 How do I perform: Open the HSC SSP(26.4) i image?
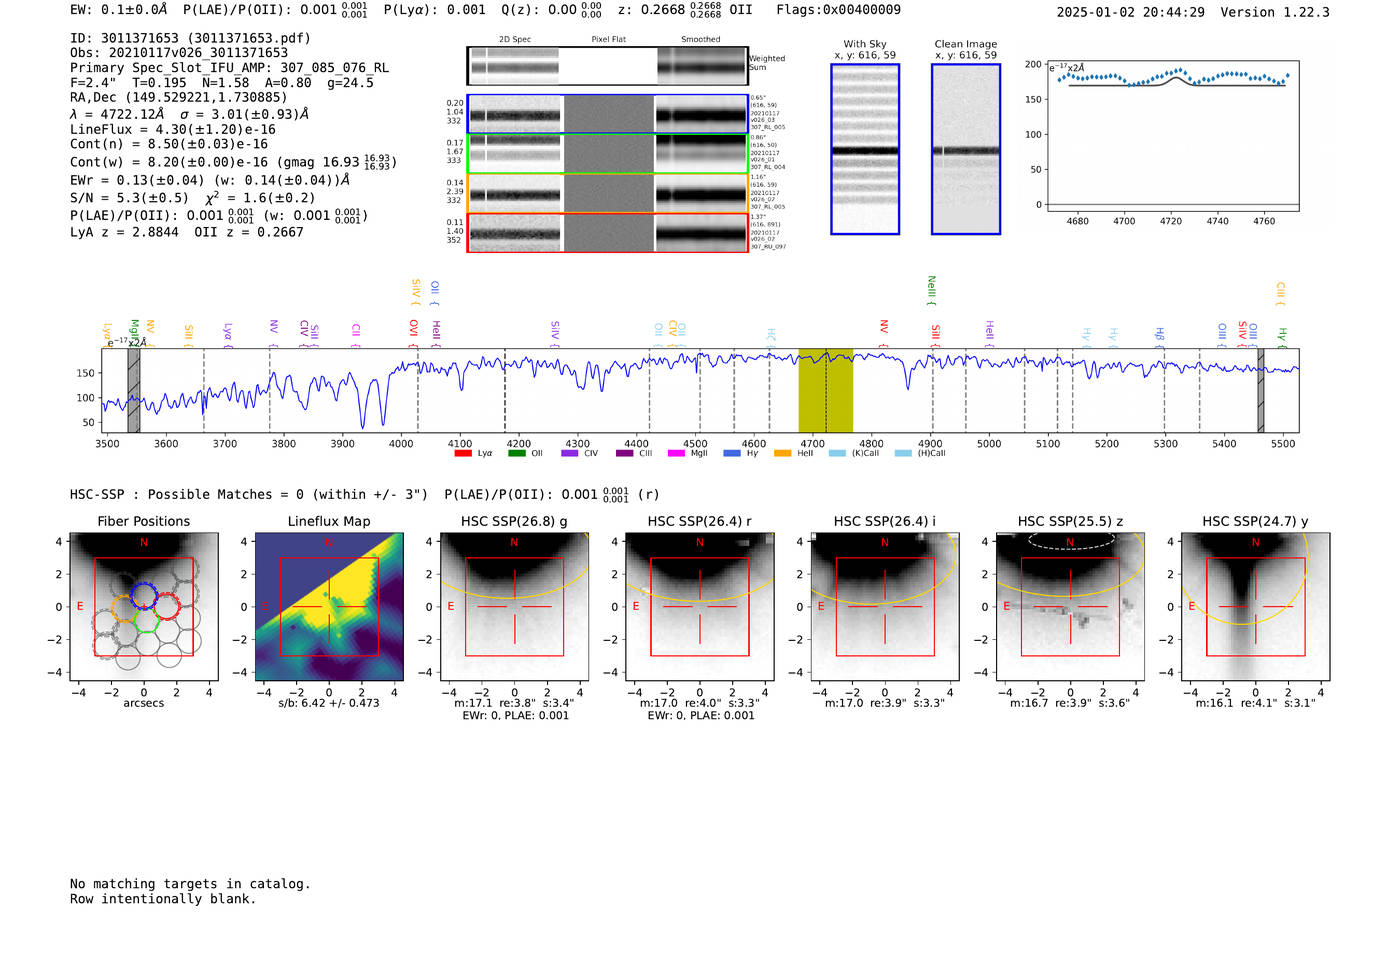pyautogui.click(x=885, y=606)
